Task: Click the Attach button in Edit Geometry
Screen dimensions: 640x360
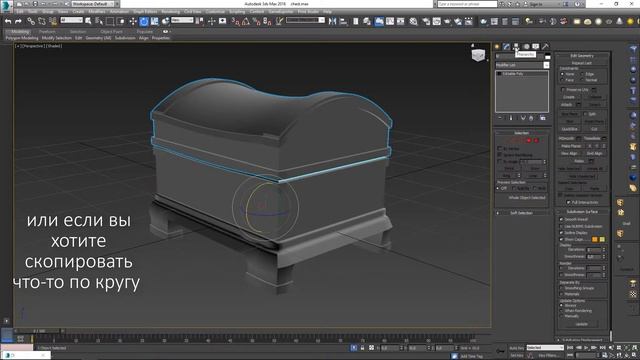Action: [567, 105]
